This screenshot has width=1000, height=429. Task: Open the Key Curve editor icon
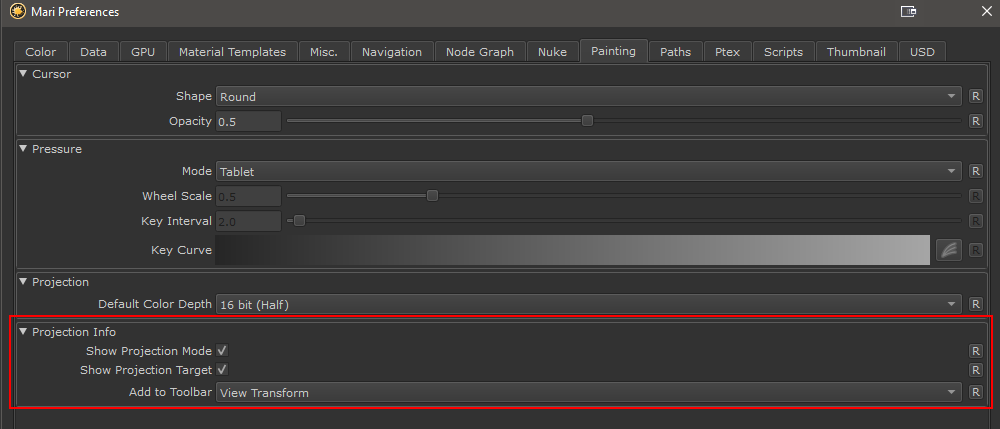(948, 250)
